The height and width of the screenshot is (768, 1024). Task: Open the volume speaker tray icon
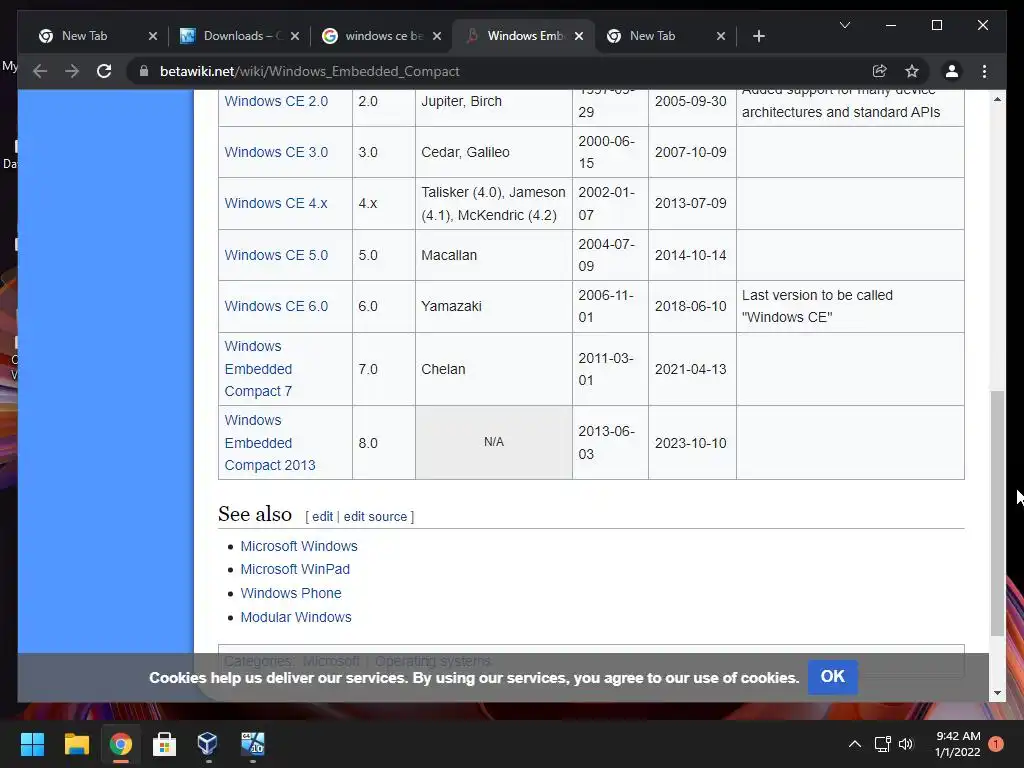905,744
